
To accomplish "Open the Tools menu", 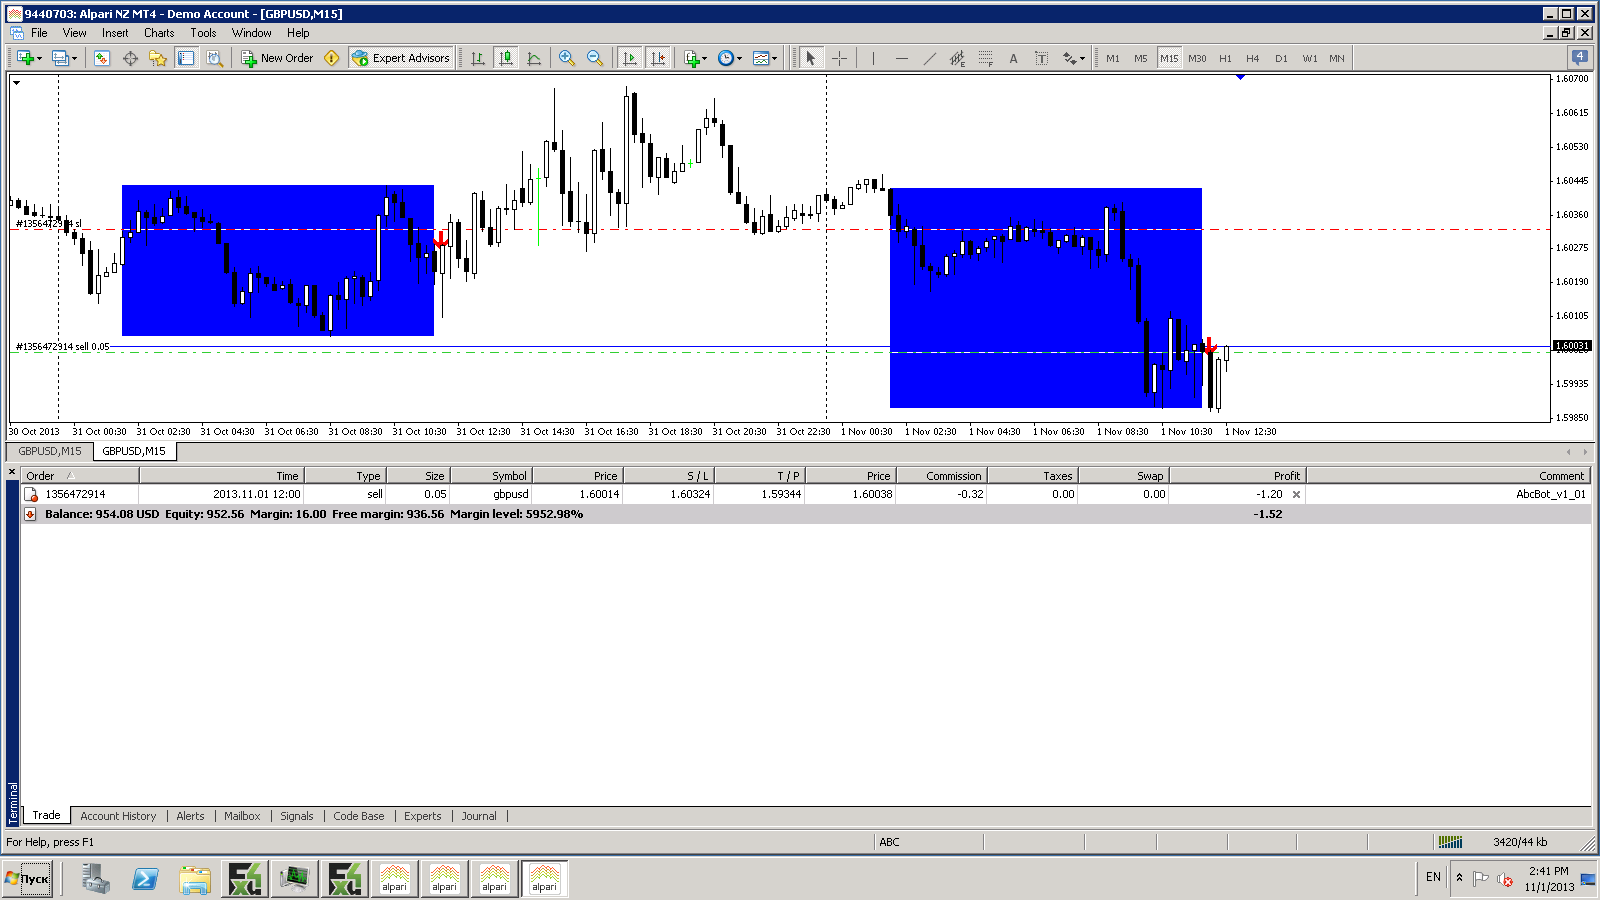I will point(203,33).
